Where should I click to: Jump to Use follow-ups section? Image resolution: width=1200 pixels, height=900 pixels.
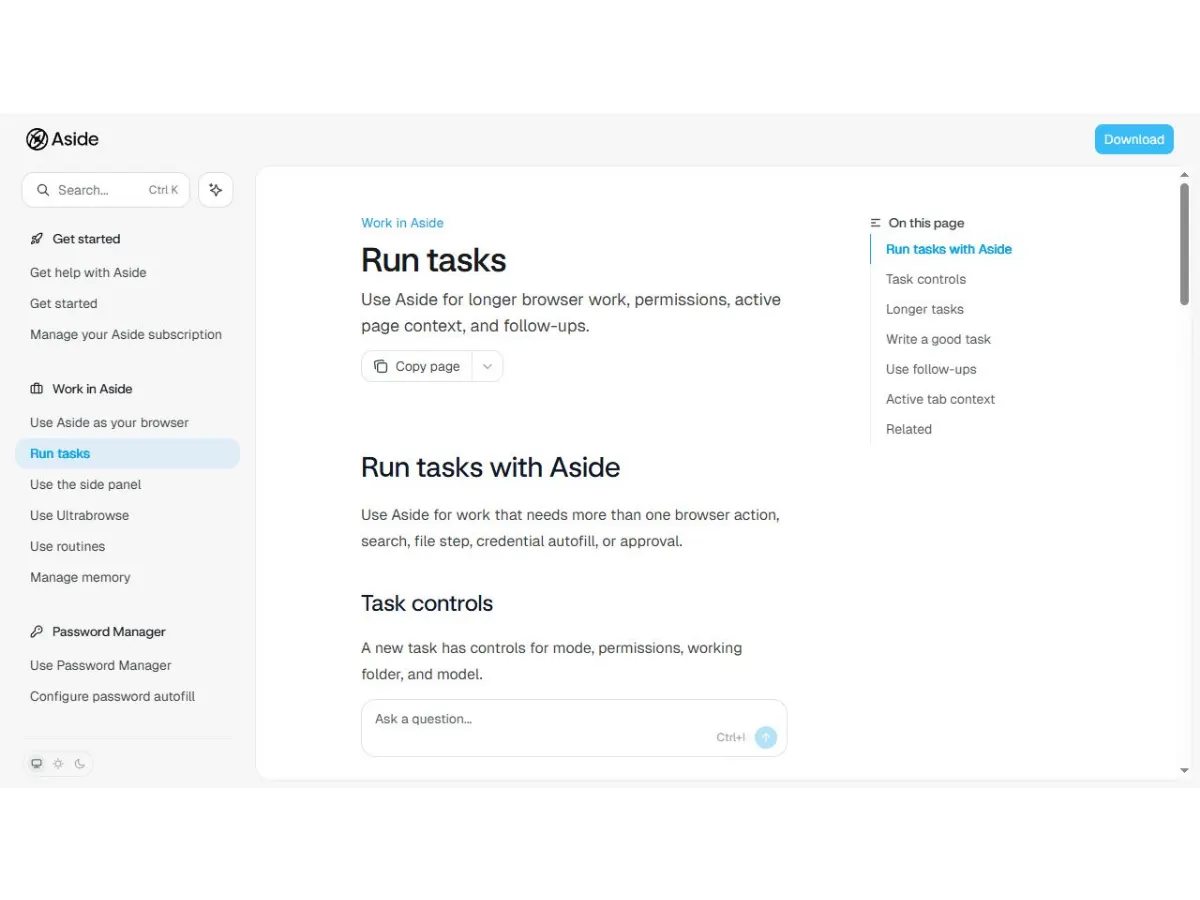(x=931, y=369)
